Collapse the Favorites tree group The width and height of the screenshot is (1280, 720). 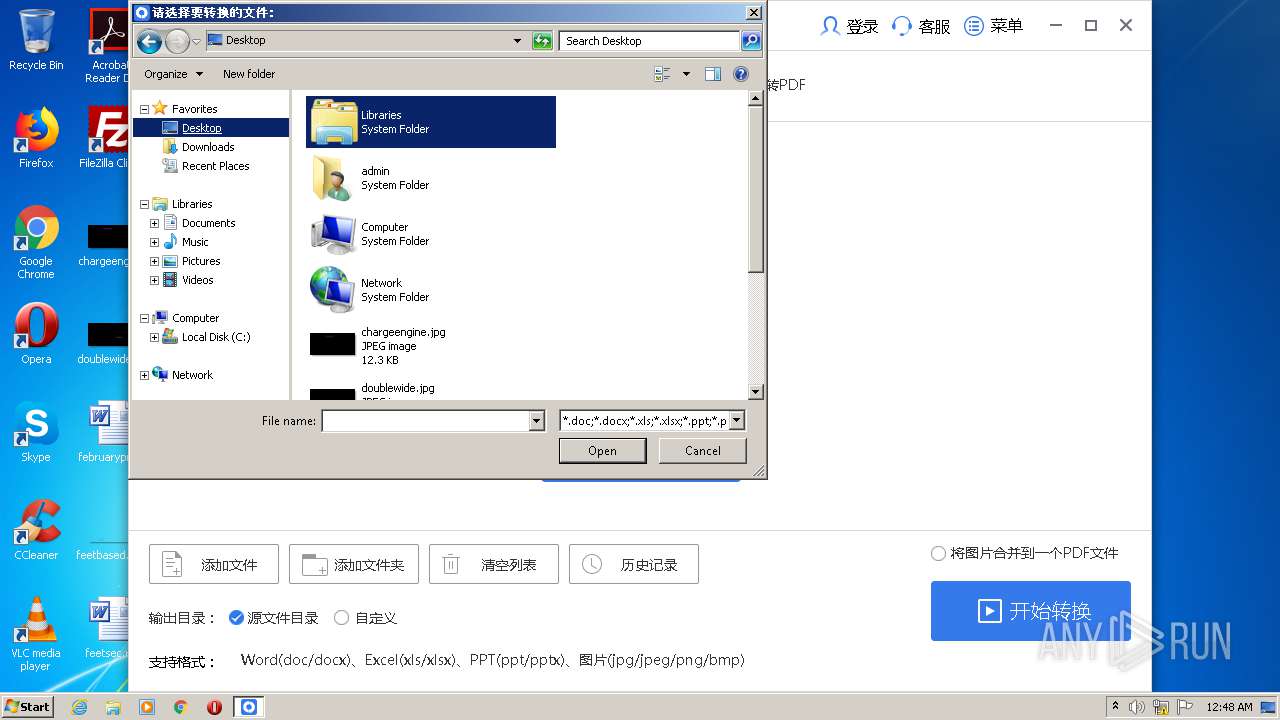144,109
